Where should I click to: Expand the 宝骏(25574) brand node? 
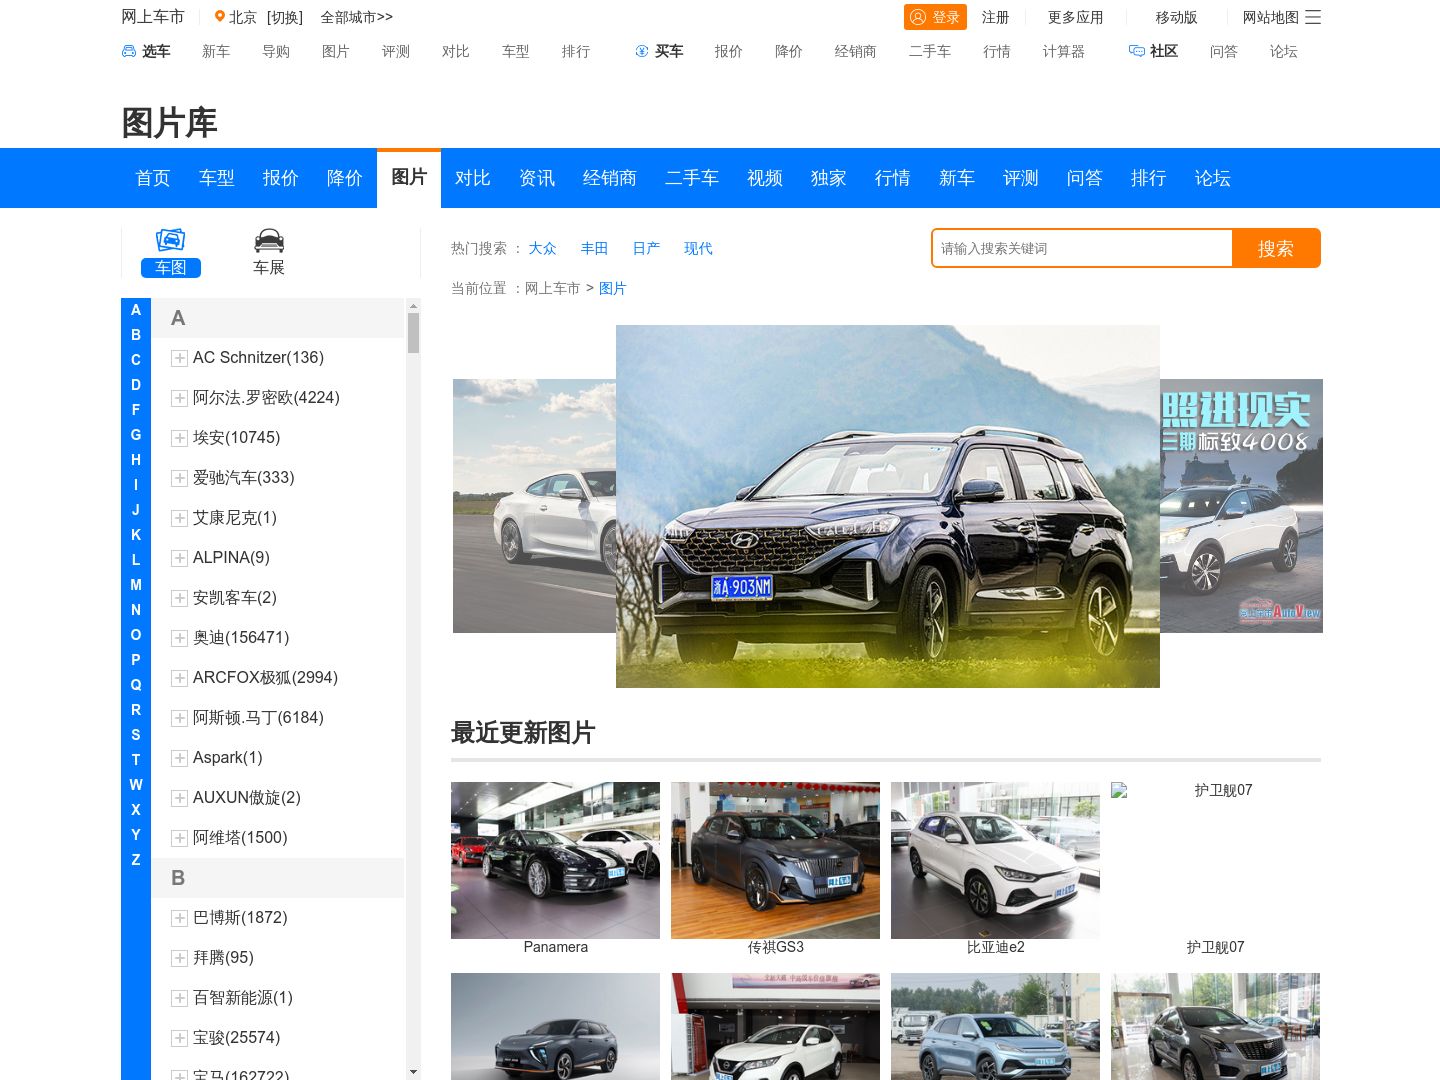(x=180, y=1038)
